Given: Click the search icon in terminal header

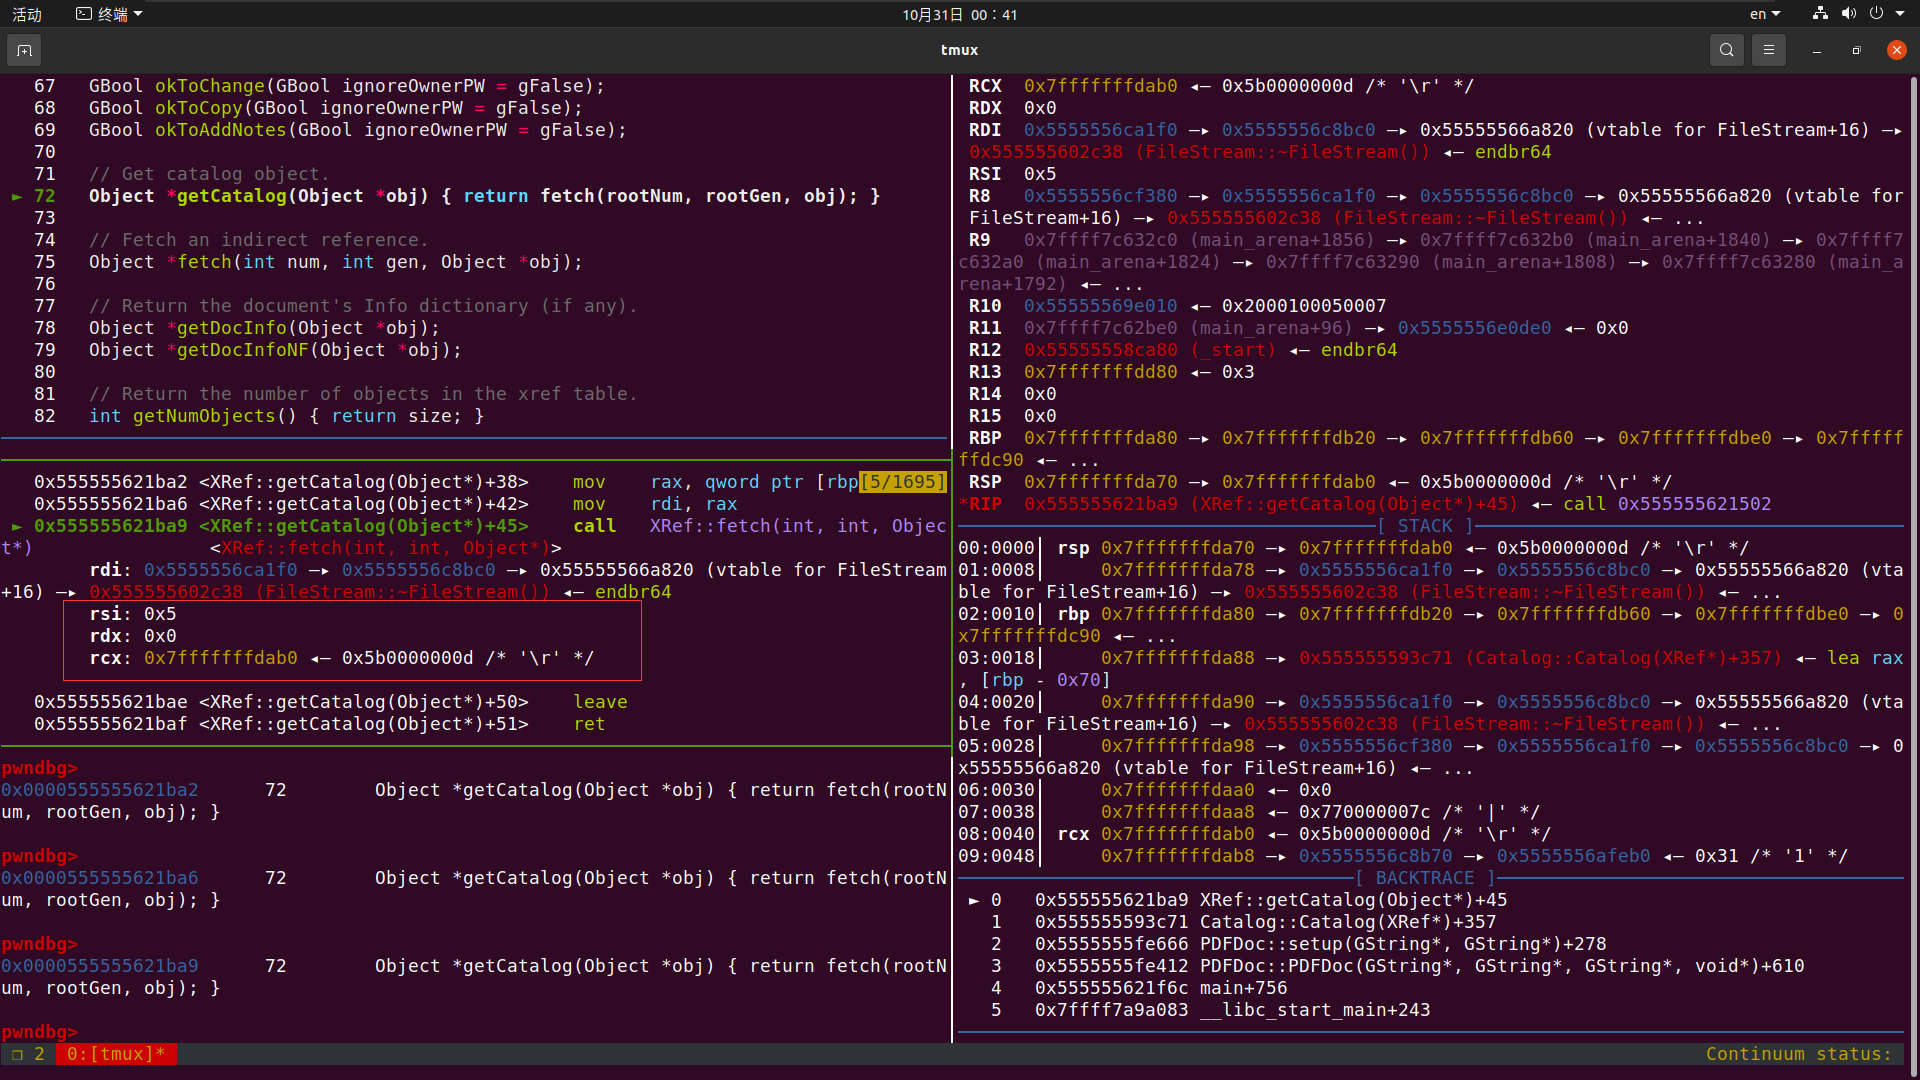Looking at the screenshot, I should point(1726,50).
